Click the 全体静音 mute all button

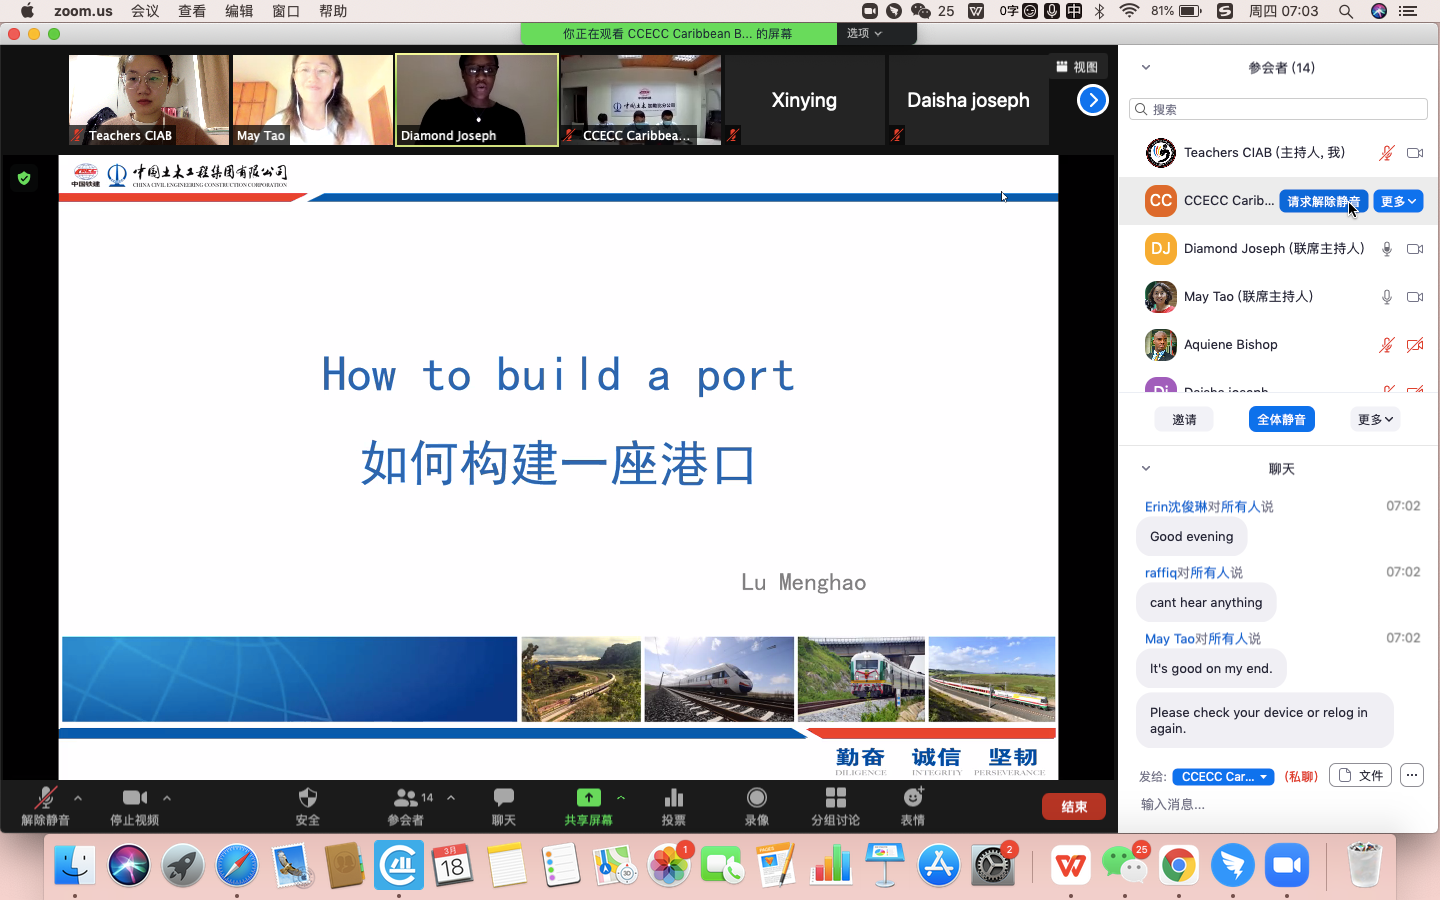pos(1281,420)
